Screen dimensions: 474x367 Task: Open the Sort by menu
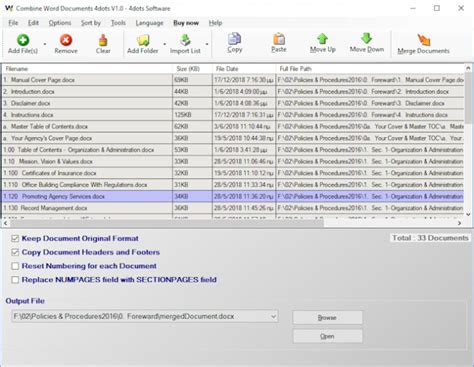91,23
